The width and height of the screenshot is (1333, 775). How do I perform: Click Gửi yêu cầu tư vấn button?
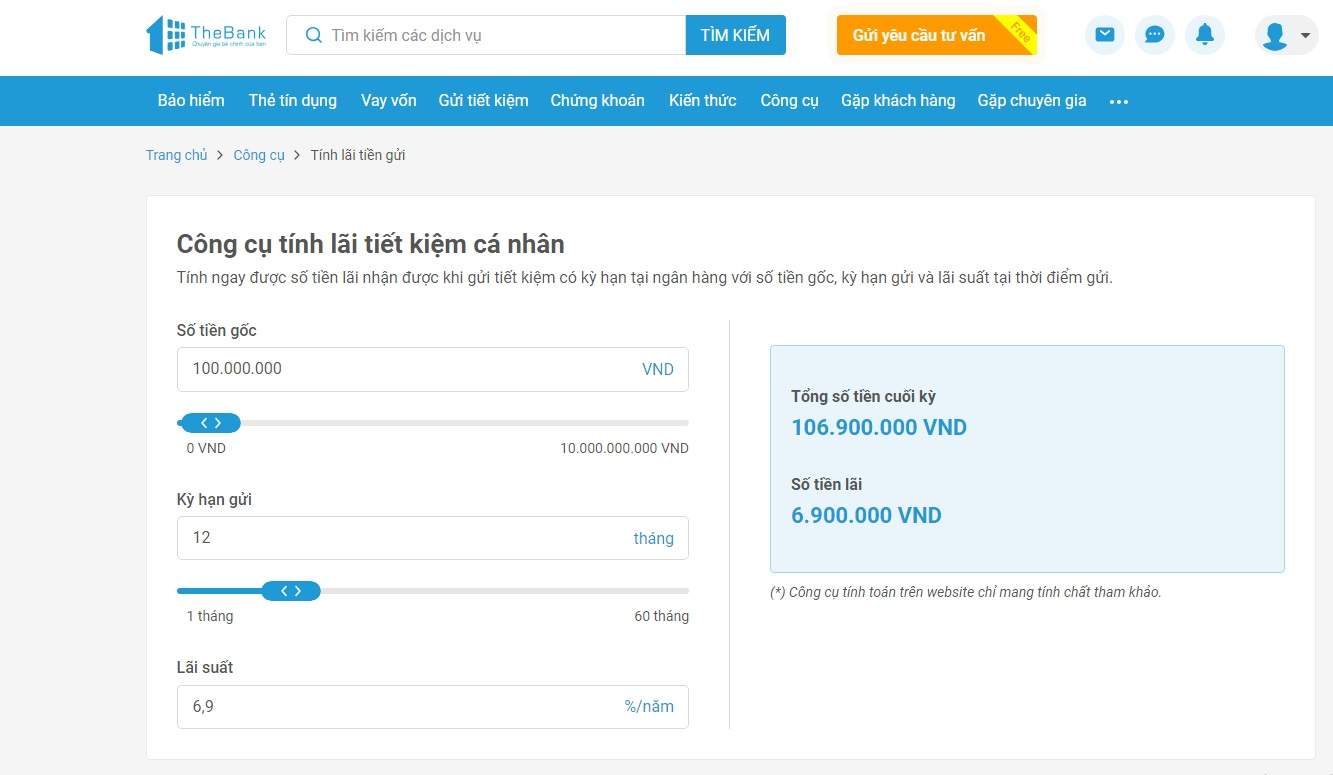tap(936, 35)
